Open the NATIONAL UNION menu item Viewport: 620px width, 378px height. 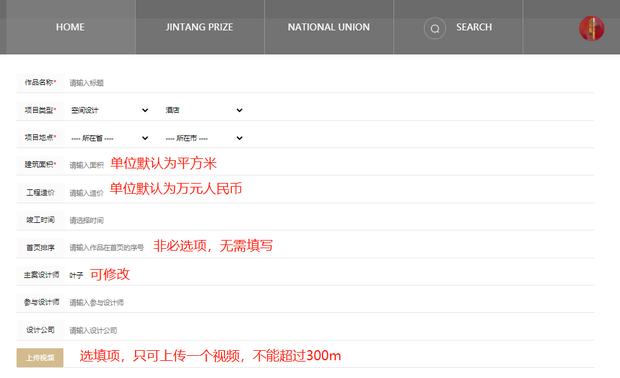pyautogui.click(x=329, y=27)
